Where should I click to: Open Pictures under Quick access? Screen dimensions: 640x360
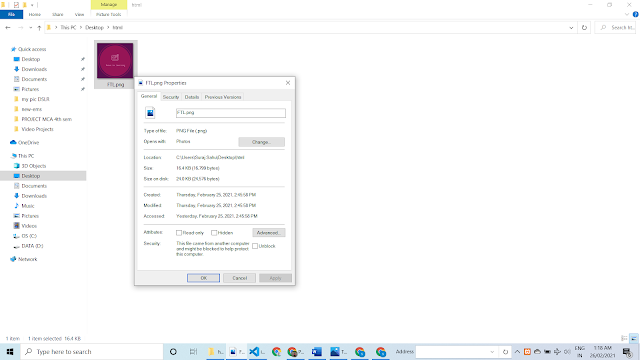[30, 89]
